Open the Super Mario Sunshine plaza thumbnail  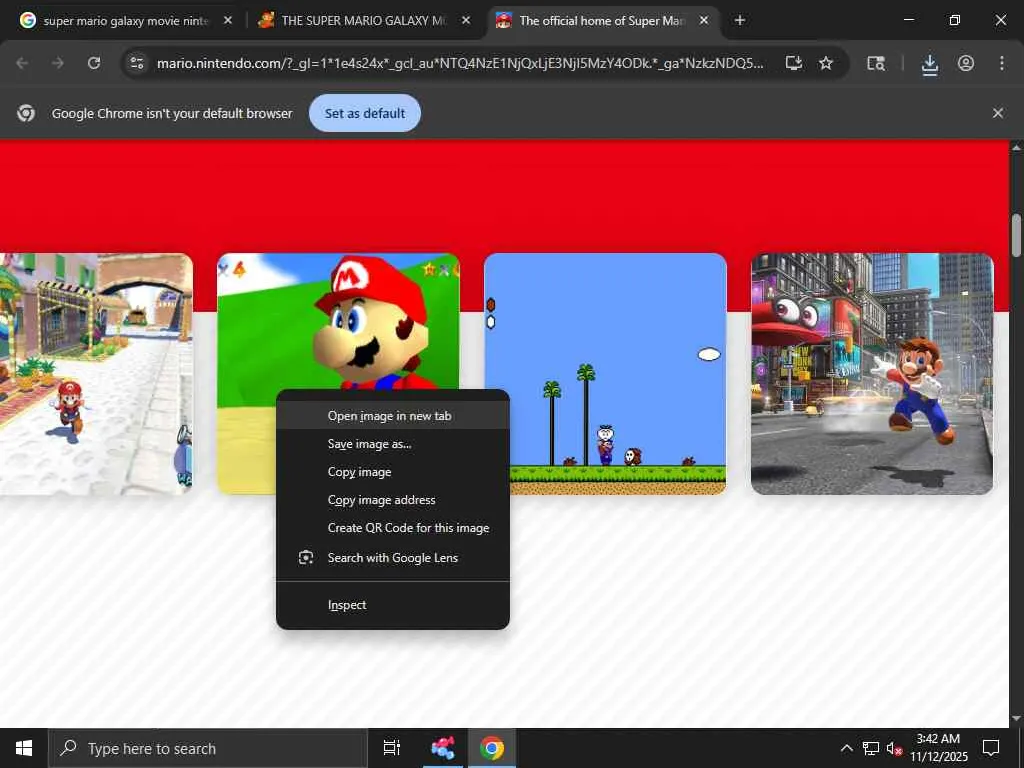pos(96,374)
